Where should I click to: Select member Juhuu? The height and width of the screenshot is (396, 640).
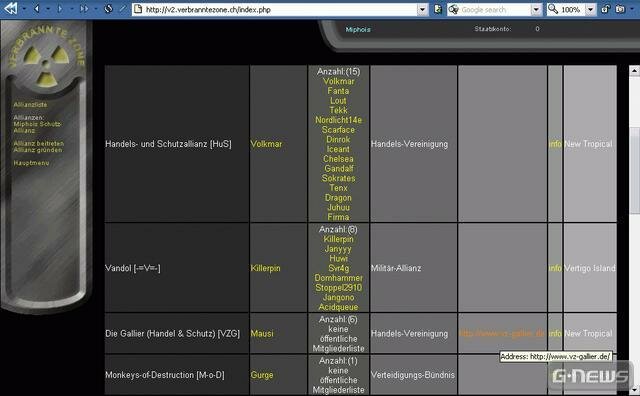338,207
